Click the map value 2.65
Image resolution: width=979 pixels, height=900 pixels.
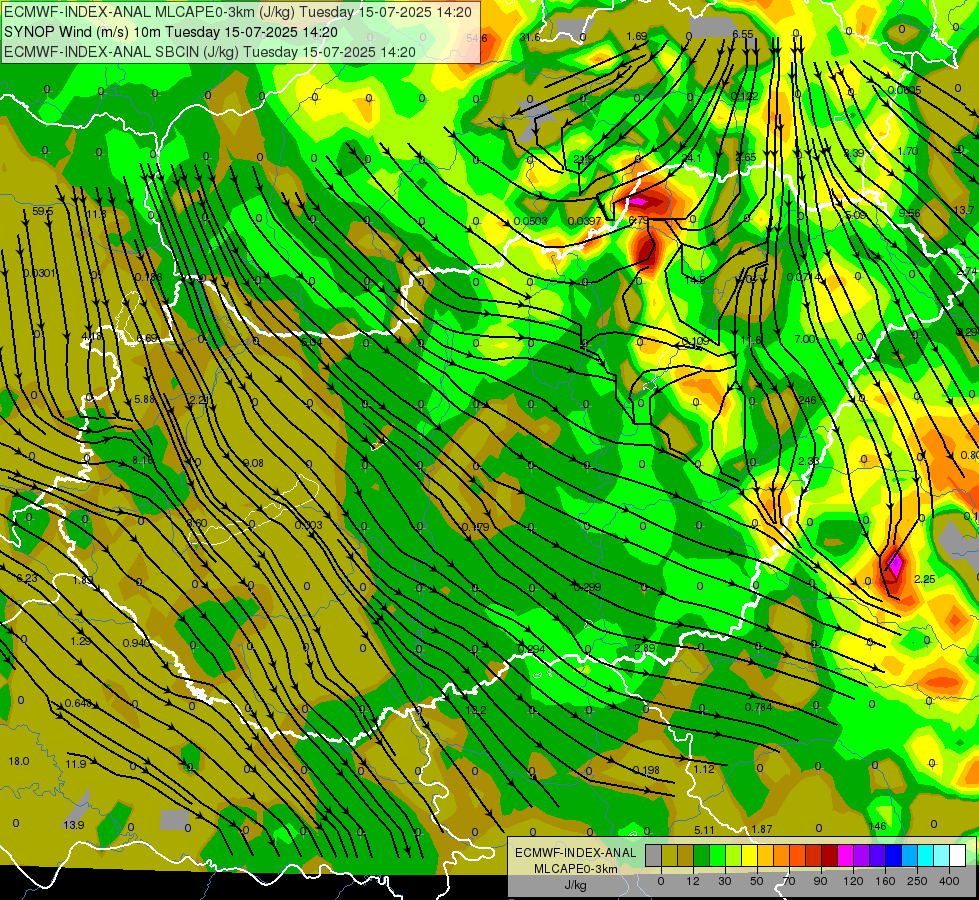pos(746,157)
